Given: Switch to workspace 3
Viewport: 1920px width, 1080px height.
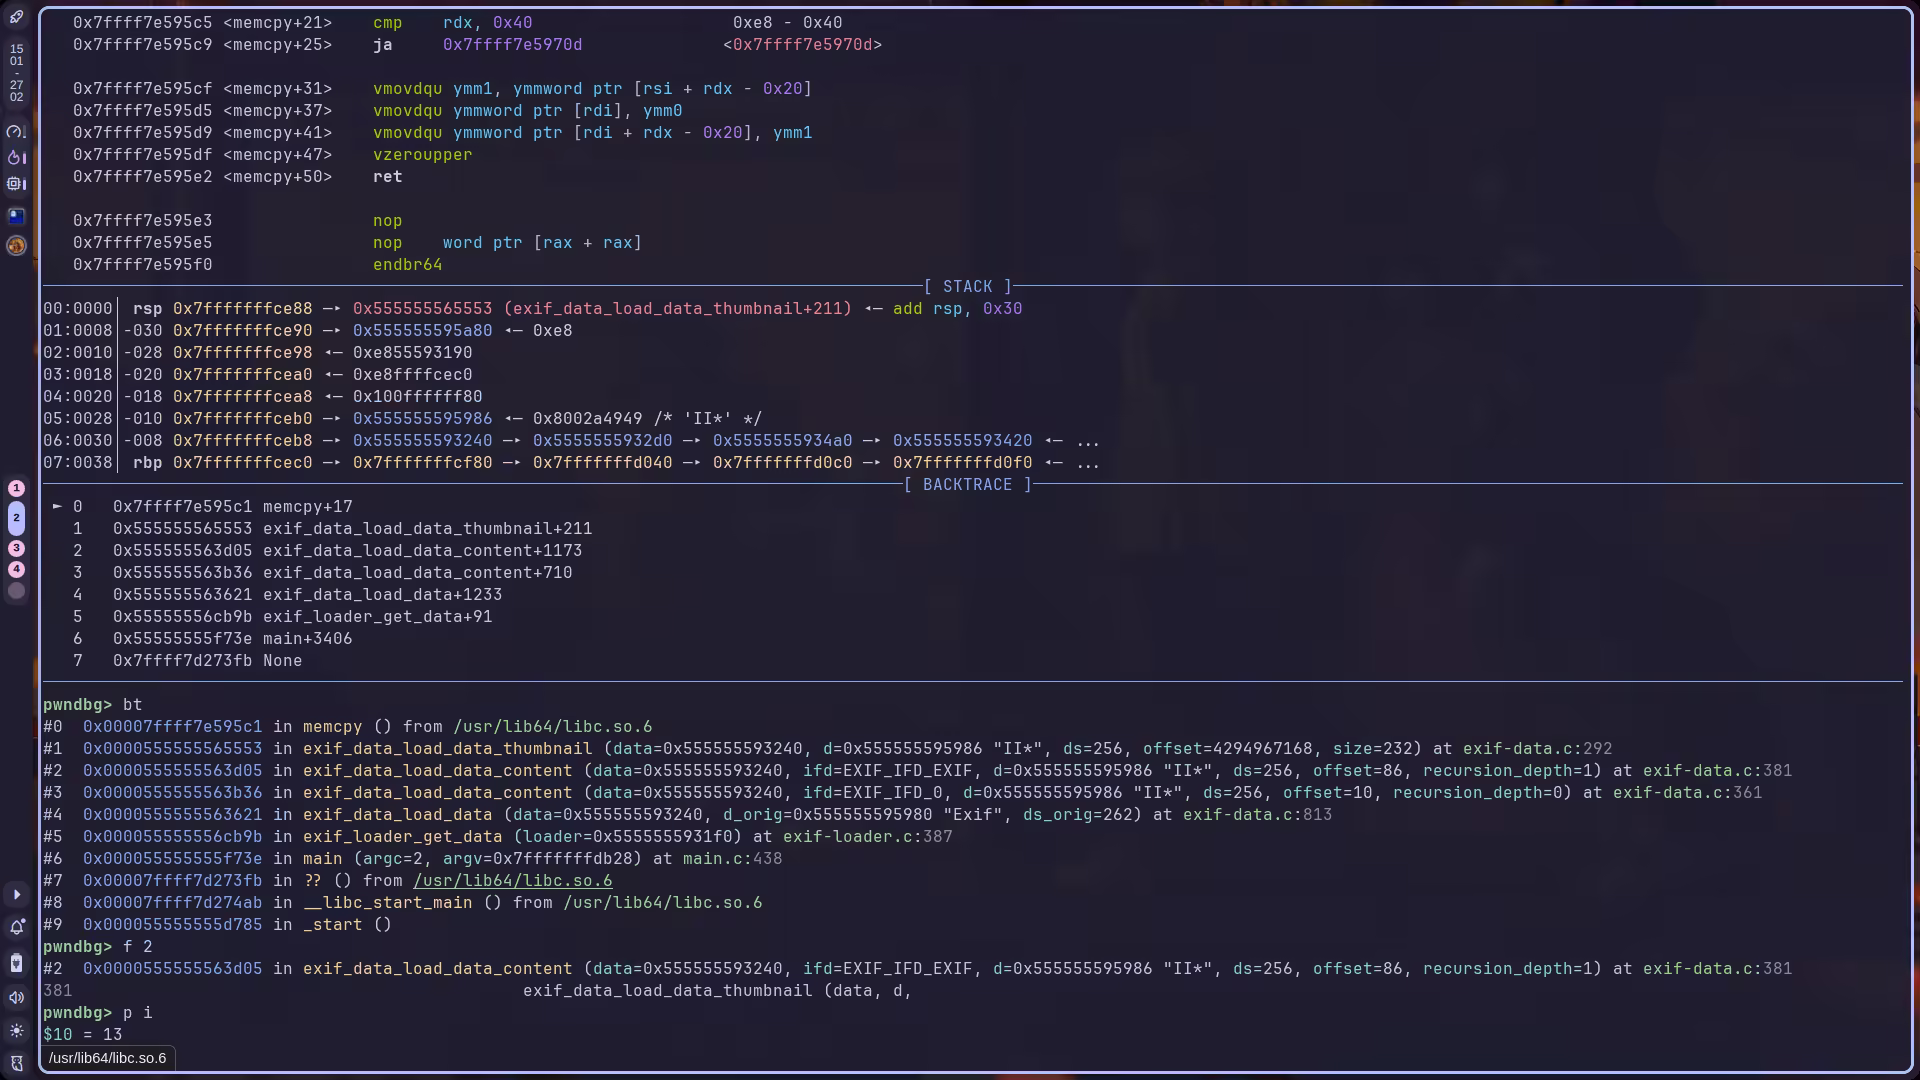Looking at the screenshot, I should click(16, 548).
